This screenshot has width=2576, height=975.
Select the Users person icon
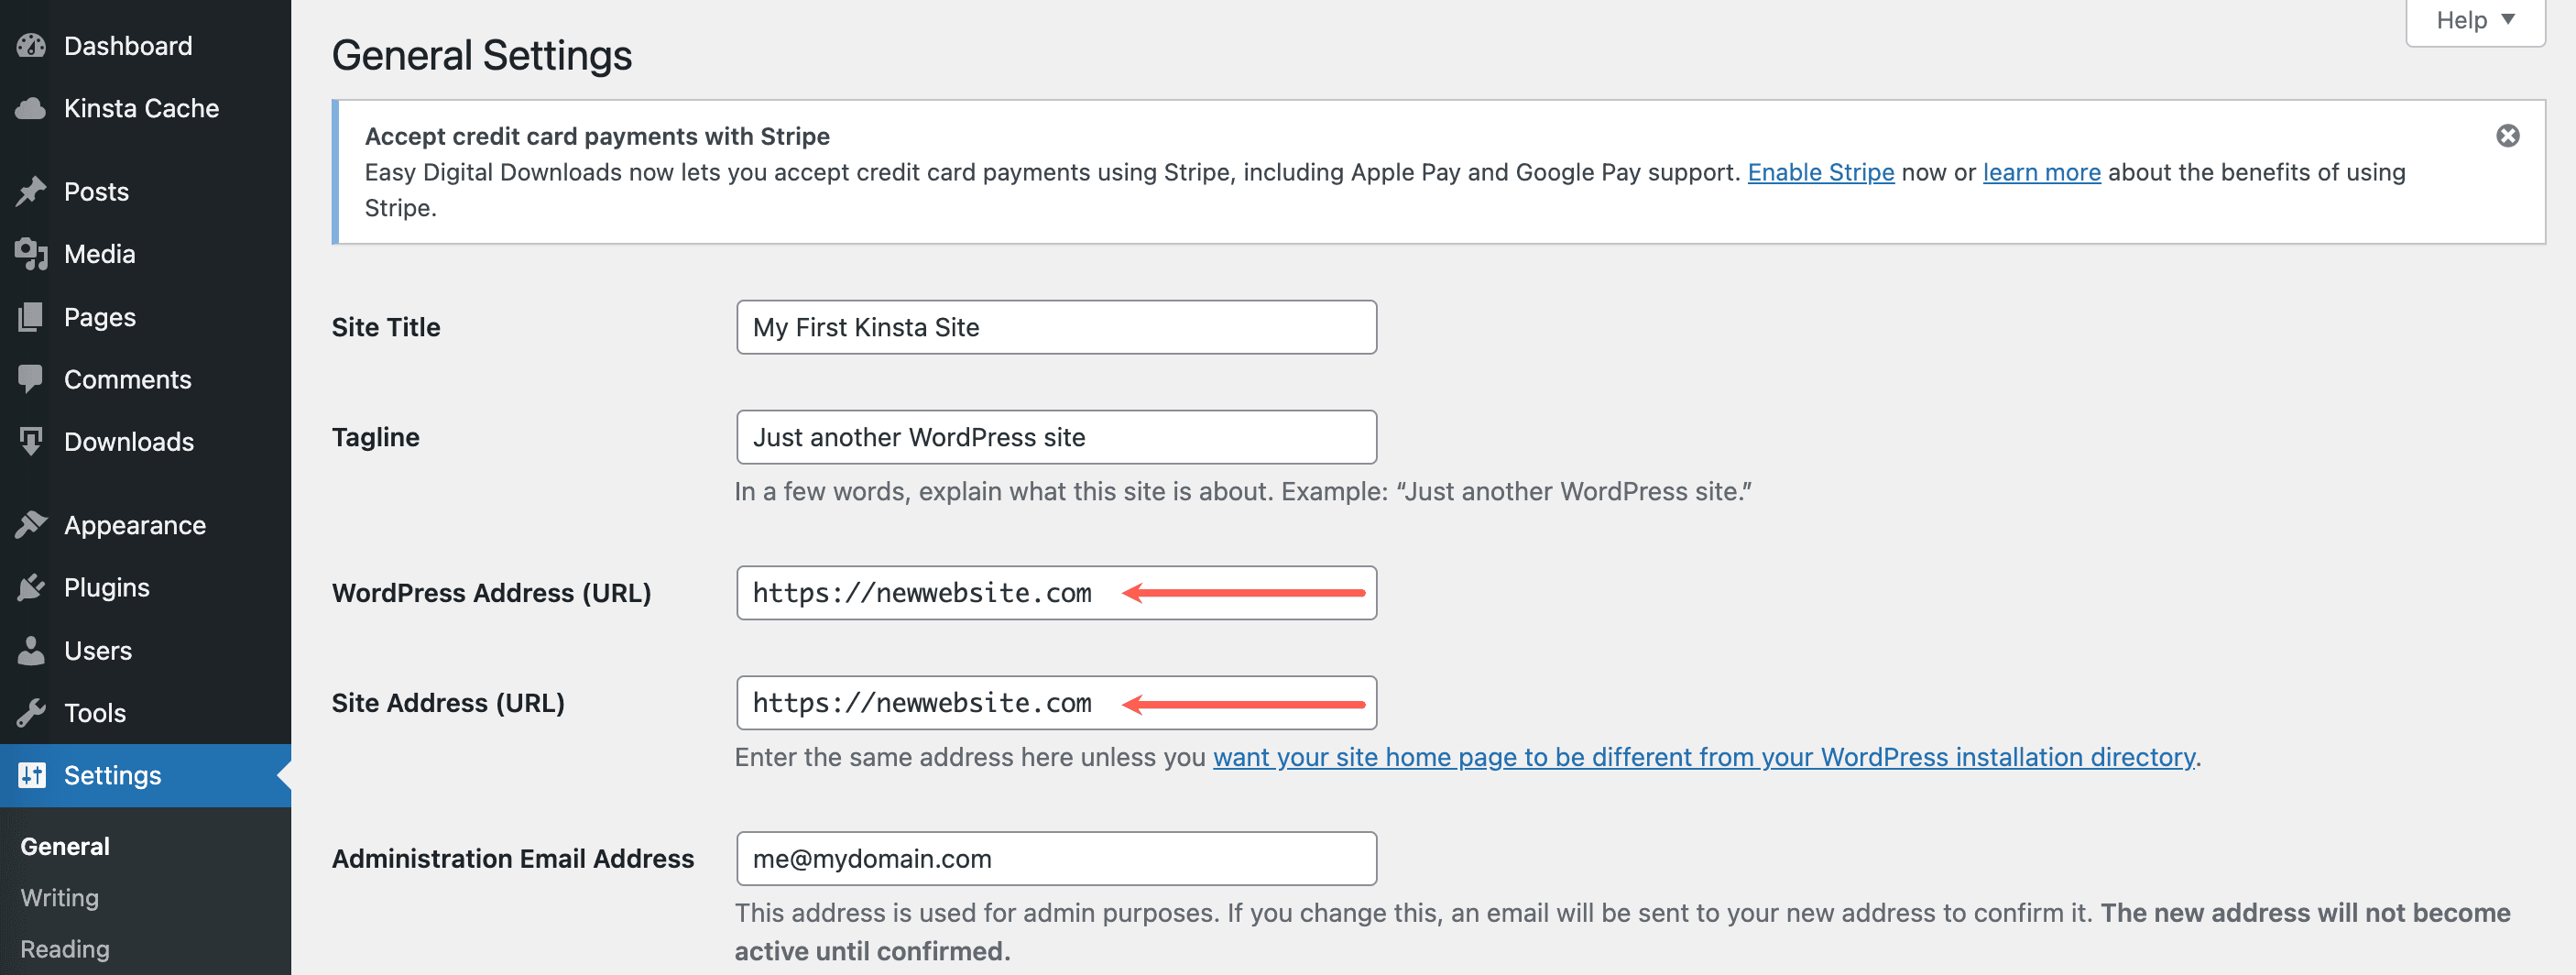(x=31, y=650)
